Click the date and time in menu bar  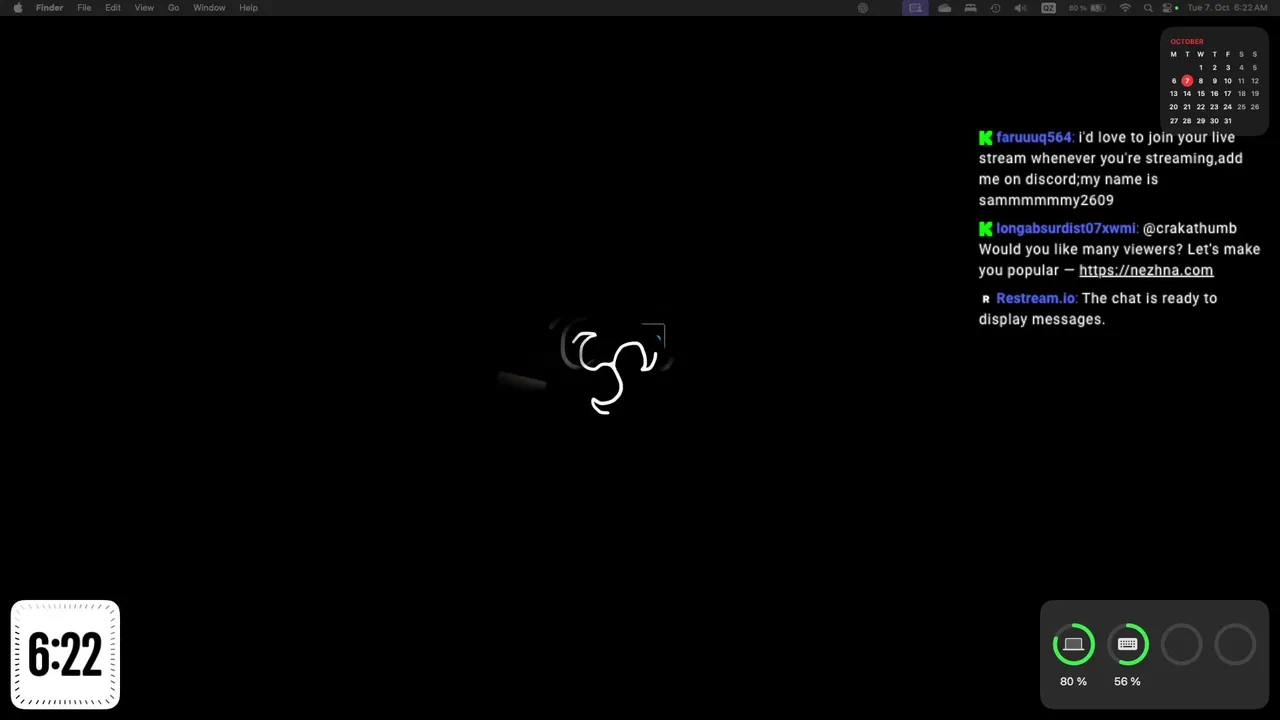pyautogui.click(x=1227, y=7)
